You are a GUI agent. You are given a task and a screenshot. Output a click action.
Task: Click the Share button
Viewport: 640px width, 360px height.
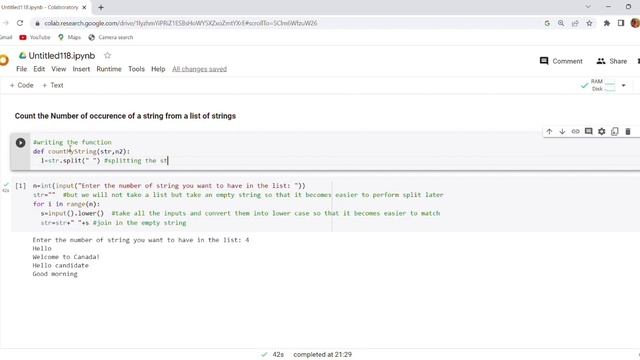611,61
